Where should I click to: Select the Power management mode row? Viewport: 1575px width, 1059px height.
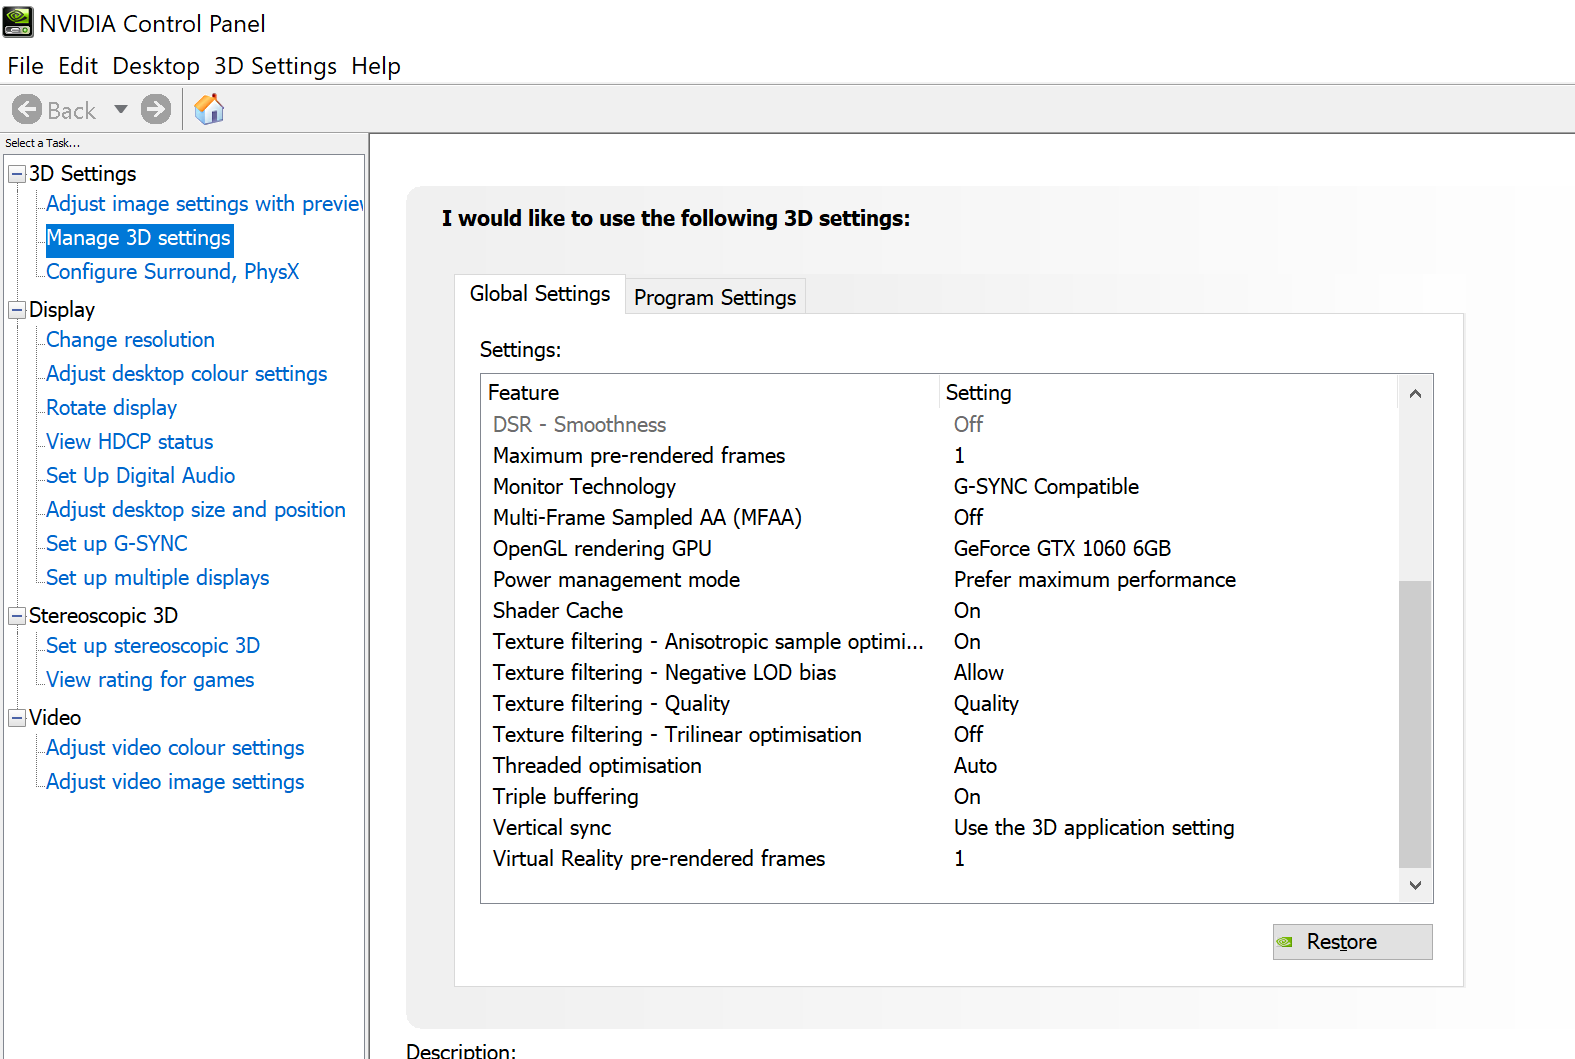click(616, 580)
